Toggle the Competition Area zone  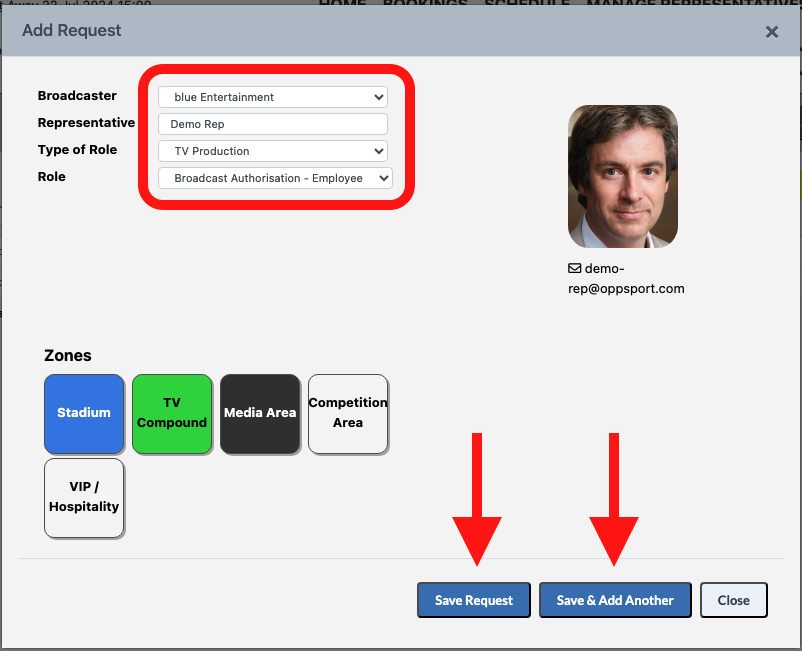(348, 414)
